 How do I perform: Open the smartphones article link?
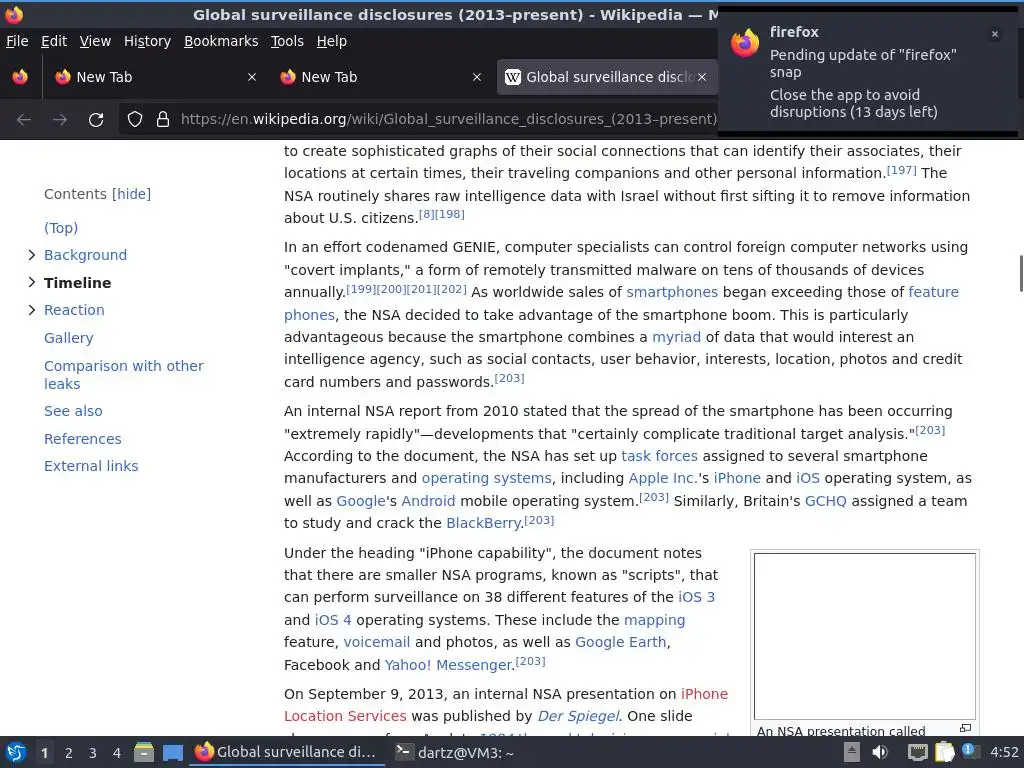(671, 293)
